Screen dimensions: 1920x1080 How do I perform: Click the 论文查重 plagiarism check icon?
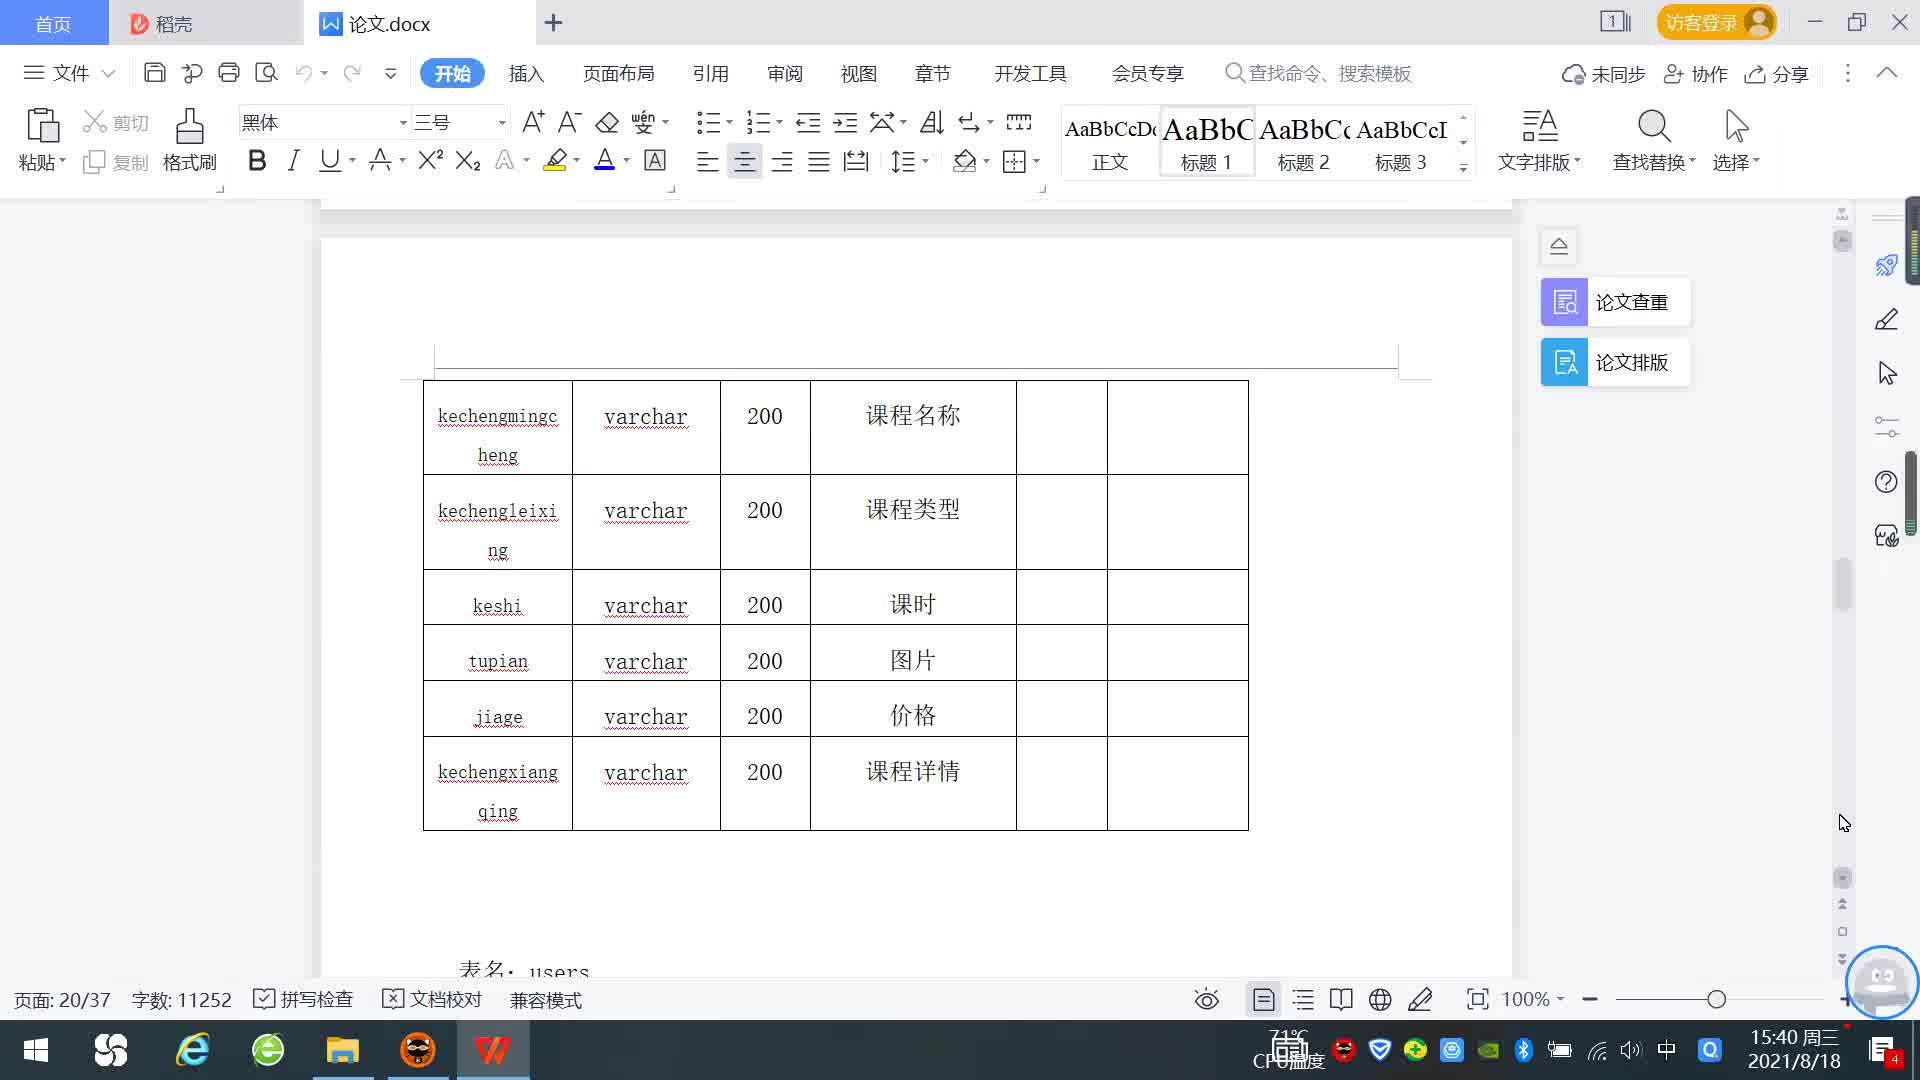point(1564,302)
